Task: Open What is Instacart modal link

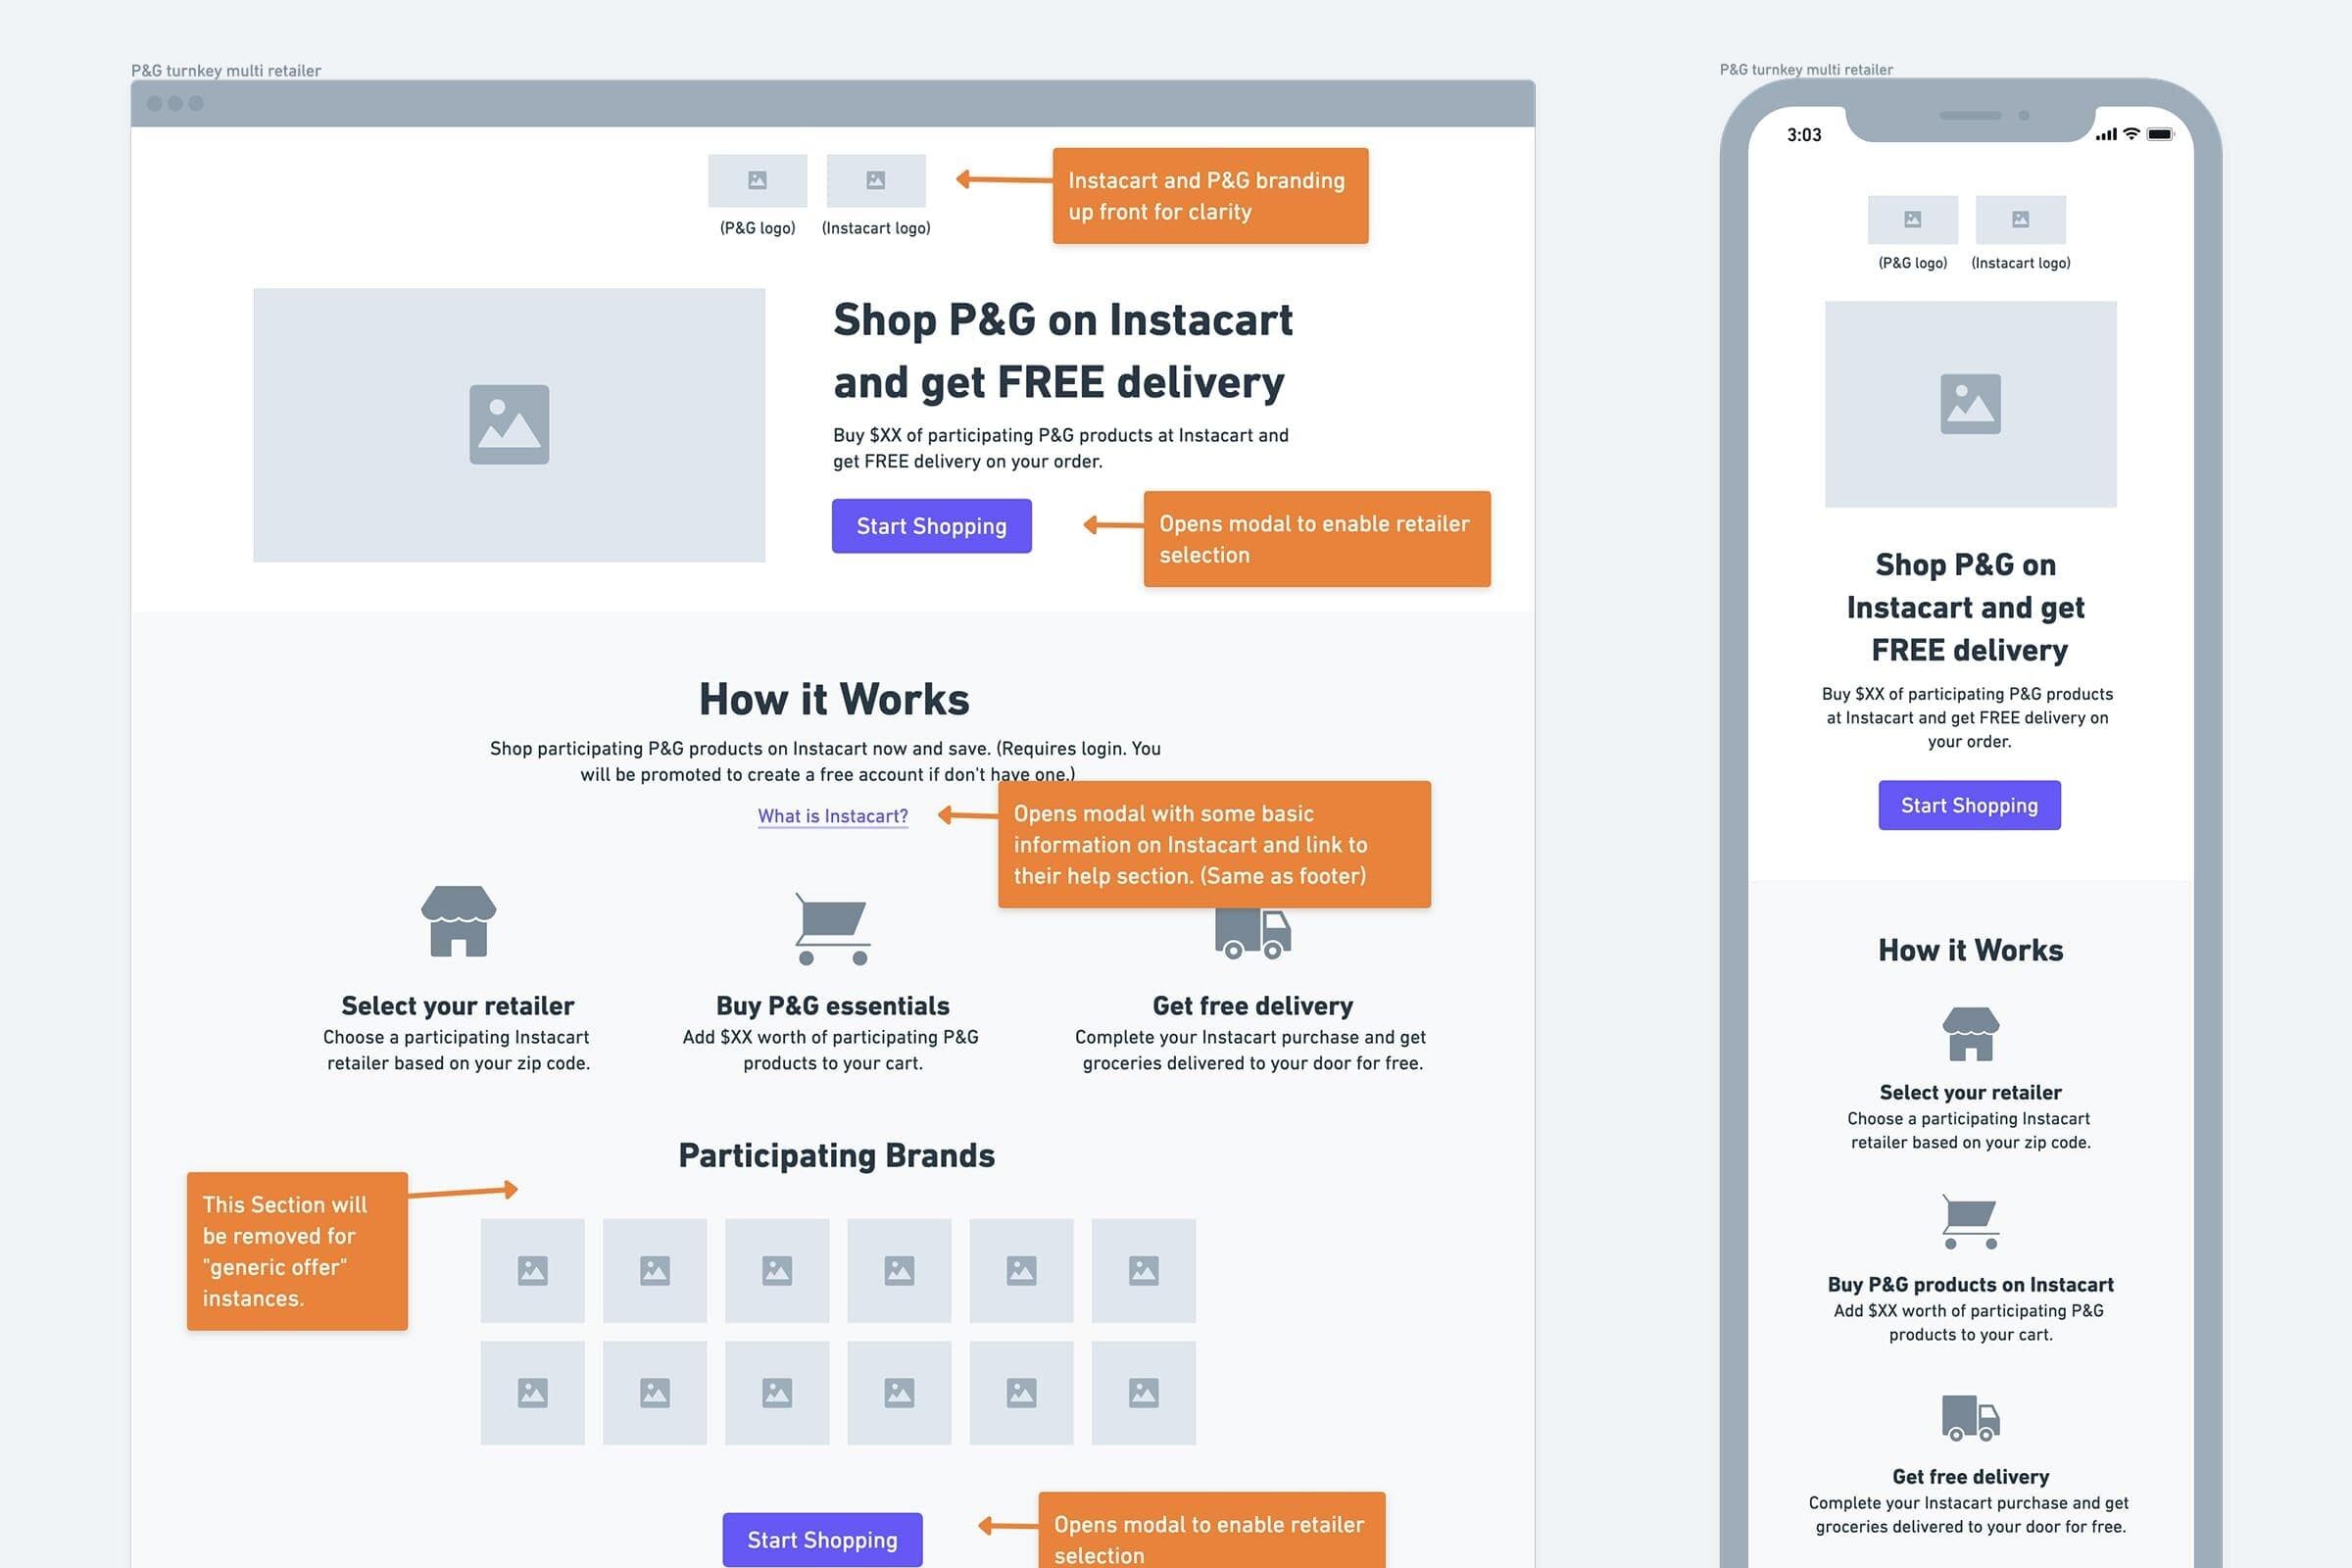Action: 831,813
